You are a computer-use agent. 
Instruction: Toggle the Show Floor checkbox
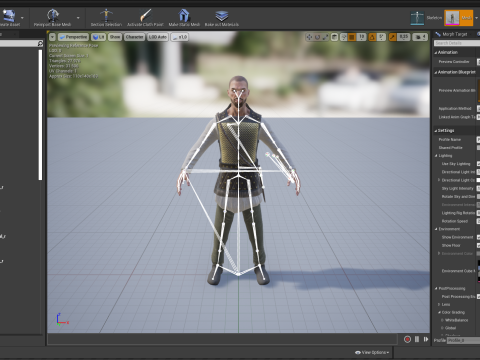479,245
